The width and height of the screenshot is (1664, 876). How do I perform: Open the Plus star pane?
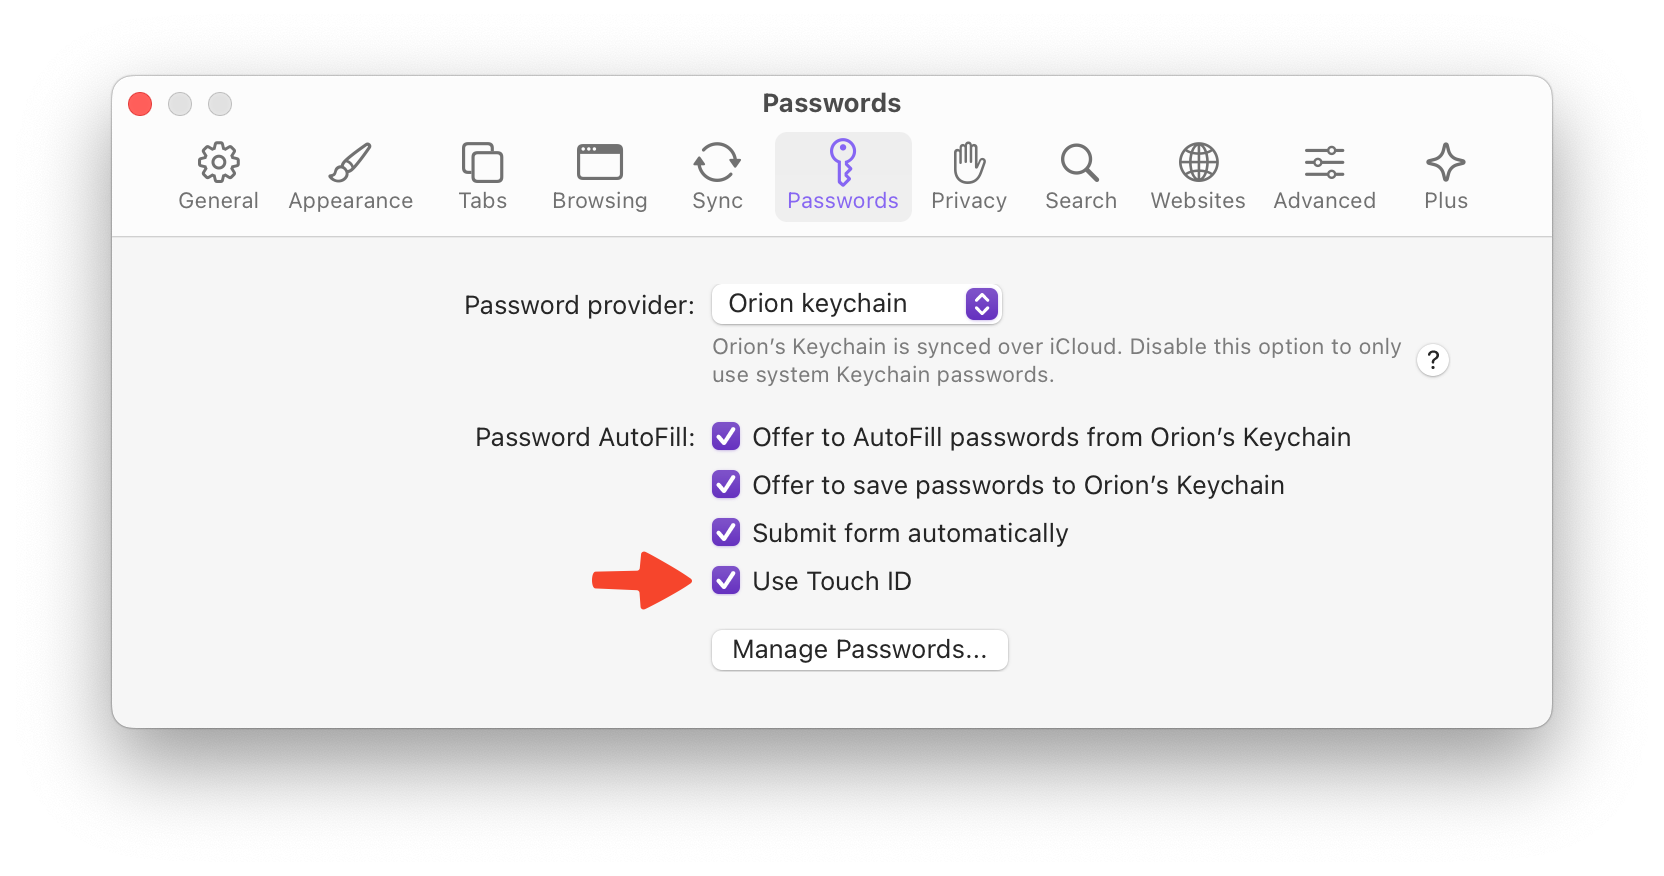1445,176
